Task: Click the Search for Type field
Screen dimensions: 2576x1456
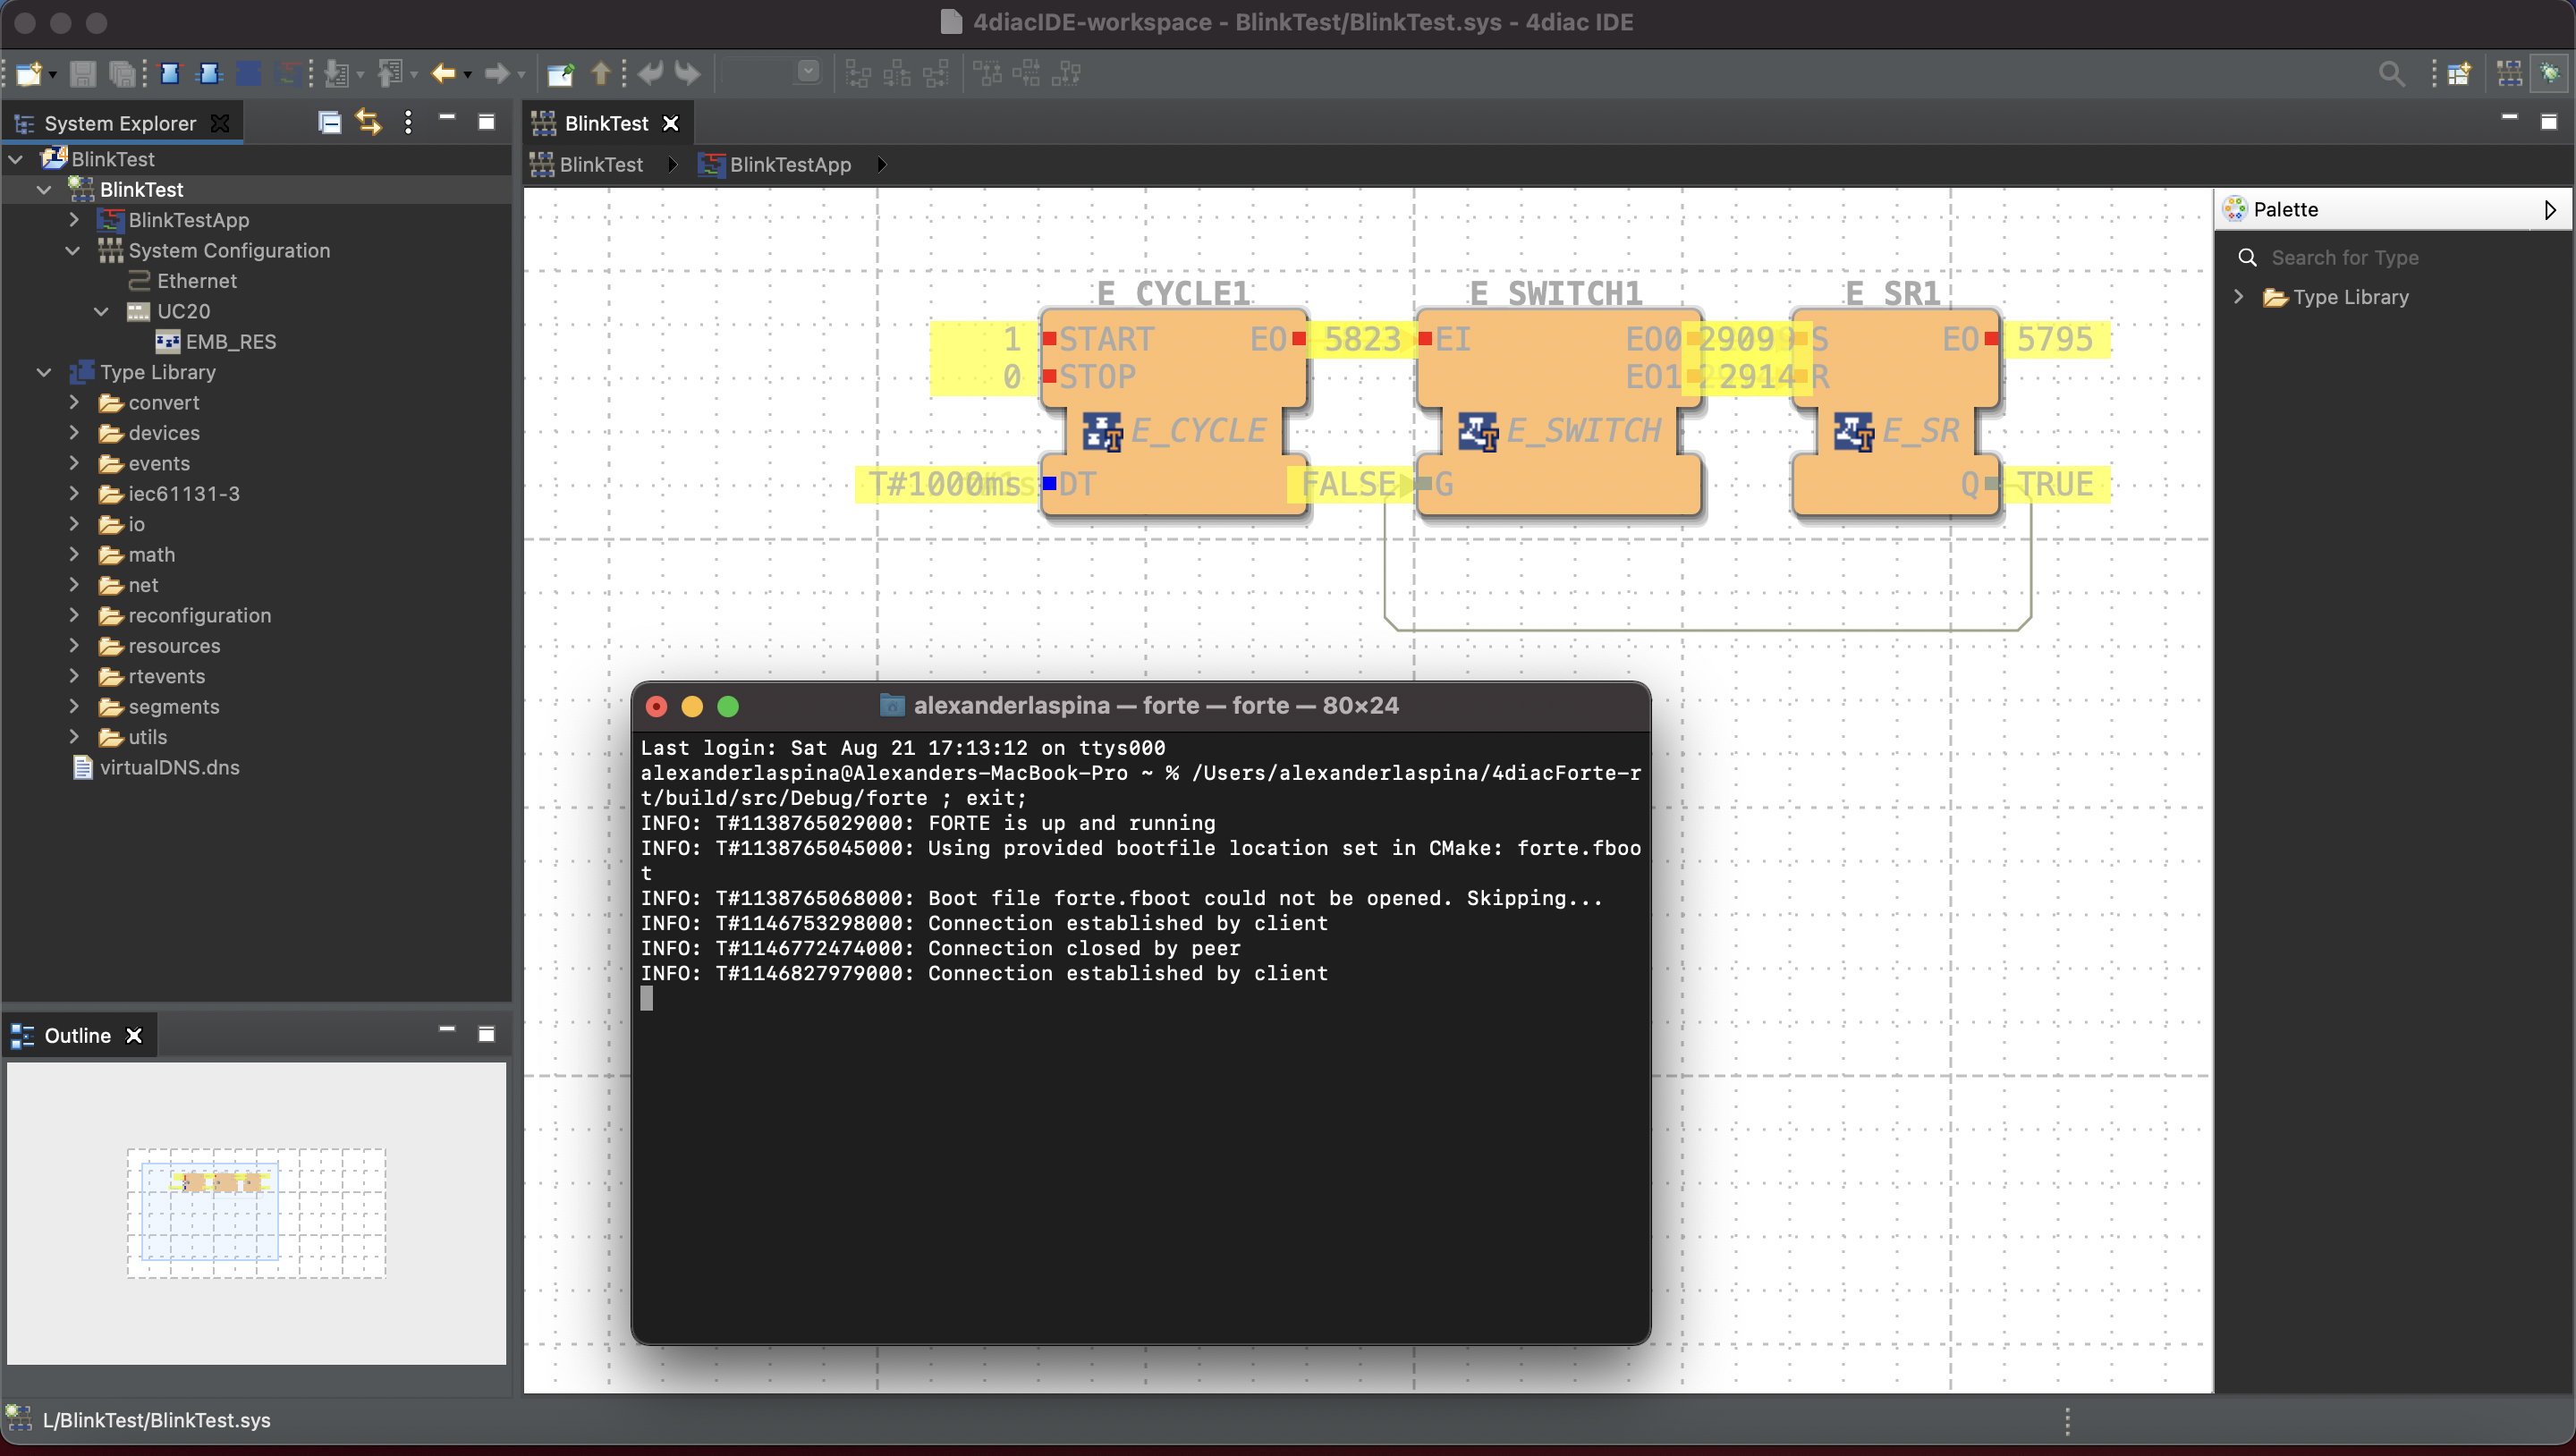Action: click(x=2400, y=257)
